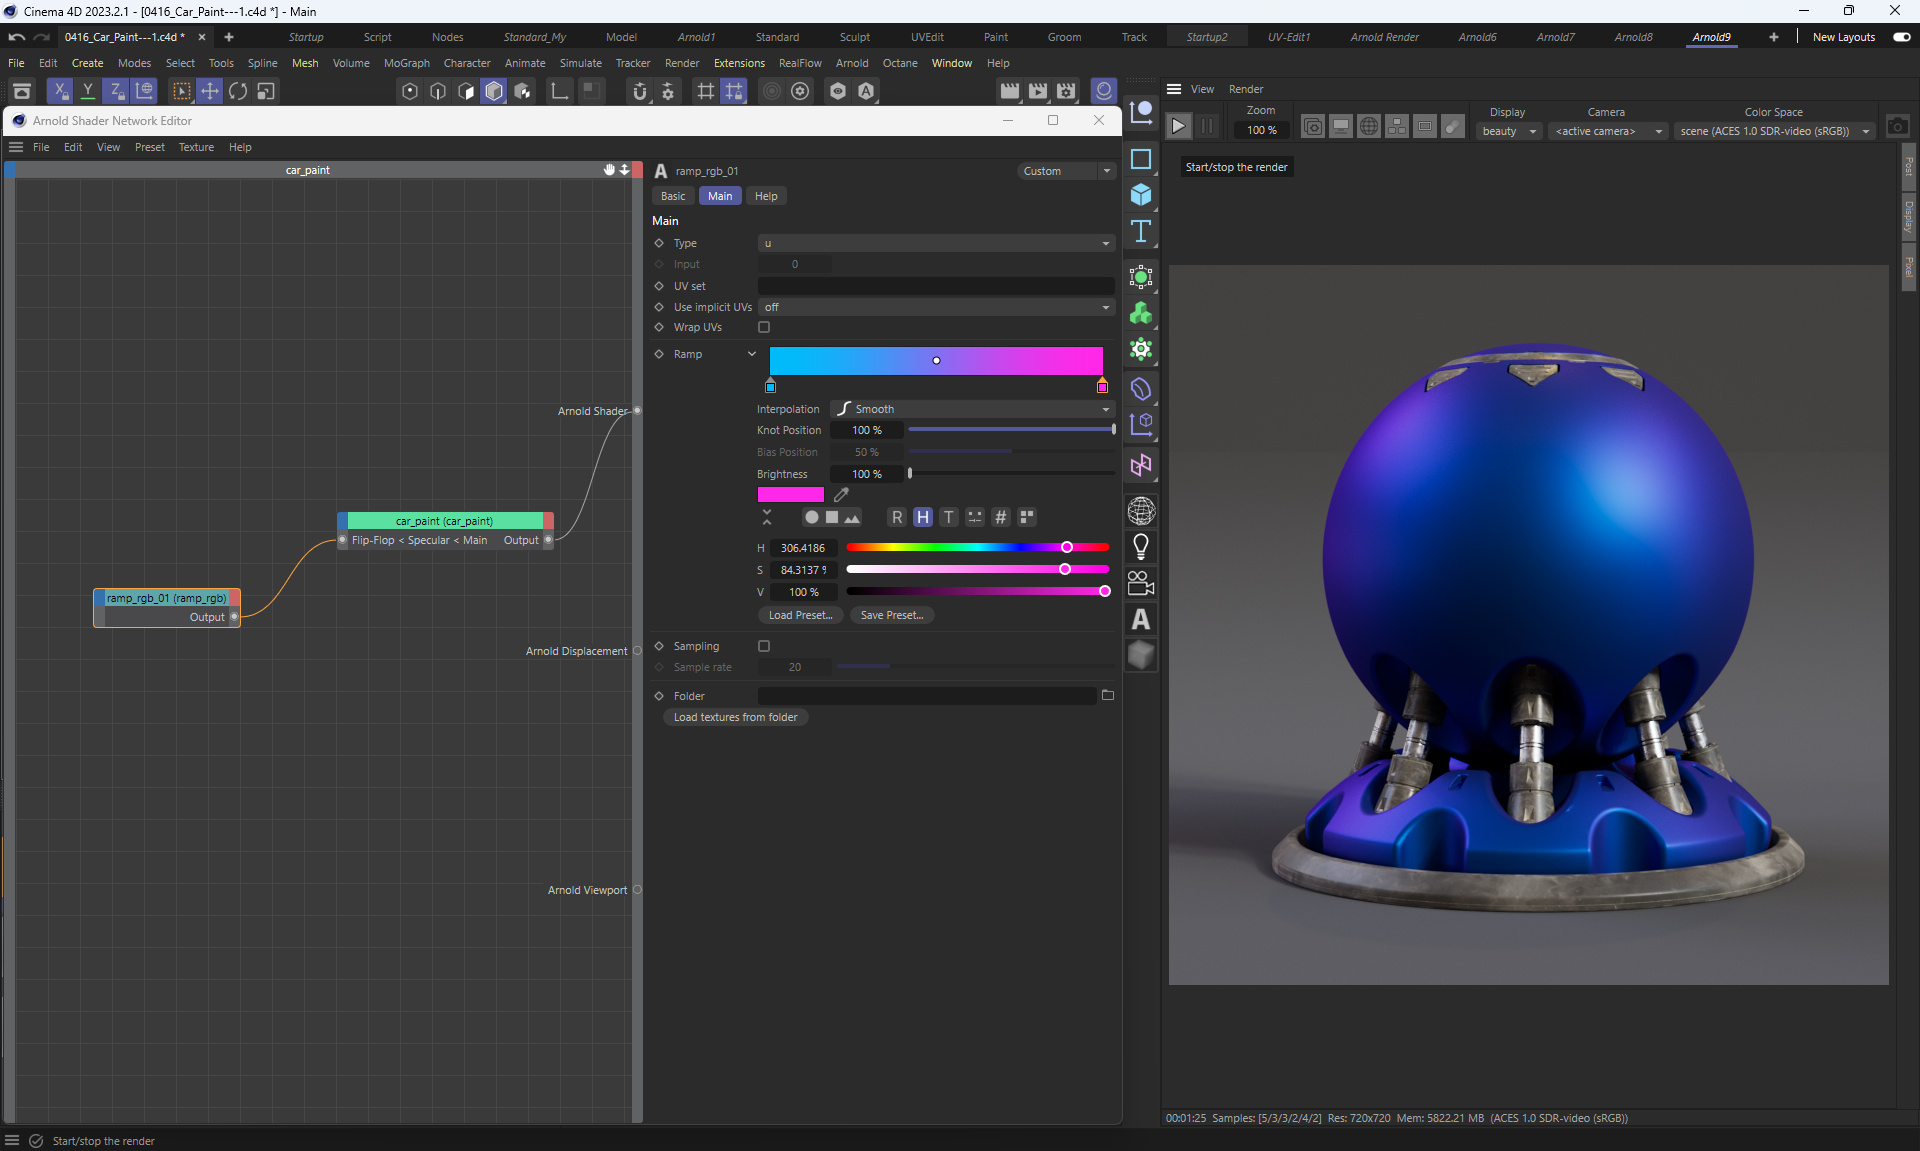This screenshot has width=1920, height=1151.
Task: Click the Text spline tool icon
Action: (1141, 231)
